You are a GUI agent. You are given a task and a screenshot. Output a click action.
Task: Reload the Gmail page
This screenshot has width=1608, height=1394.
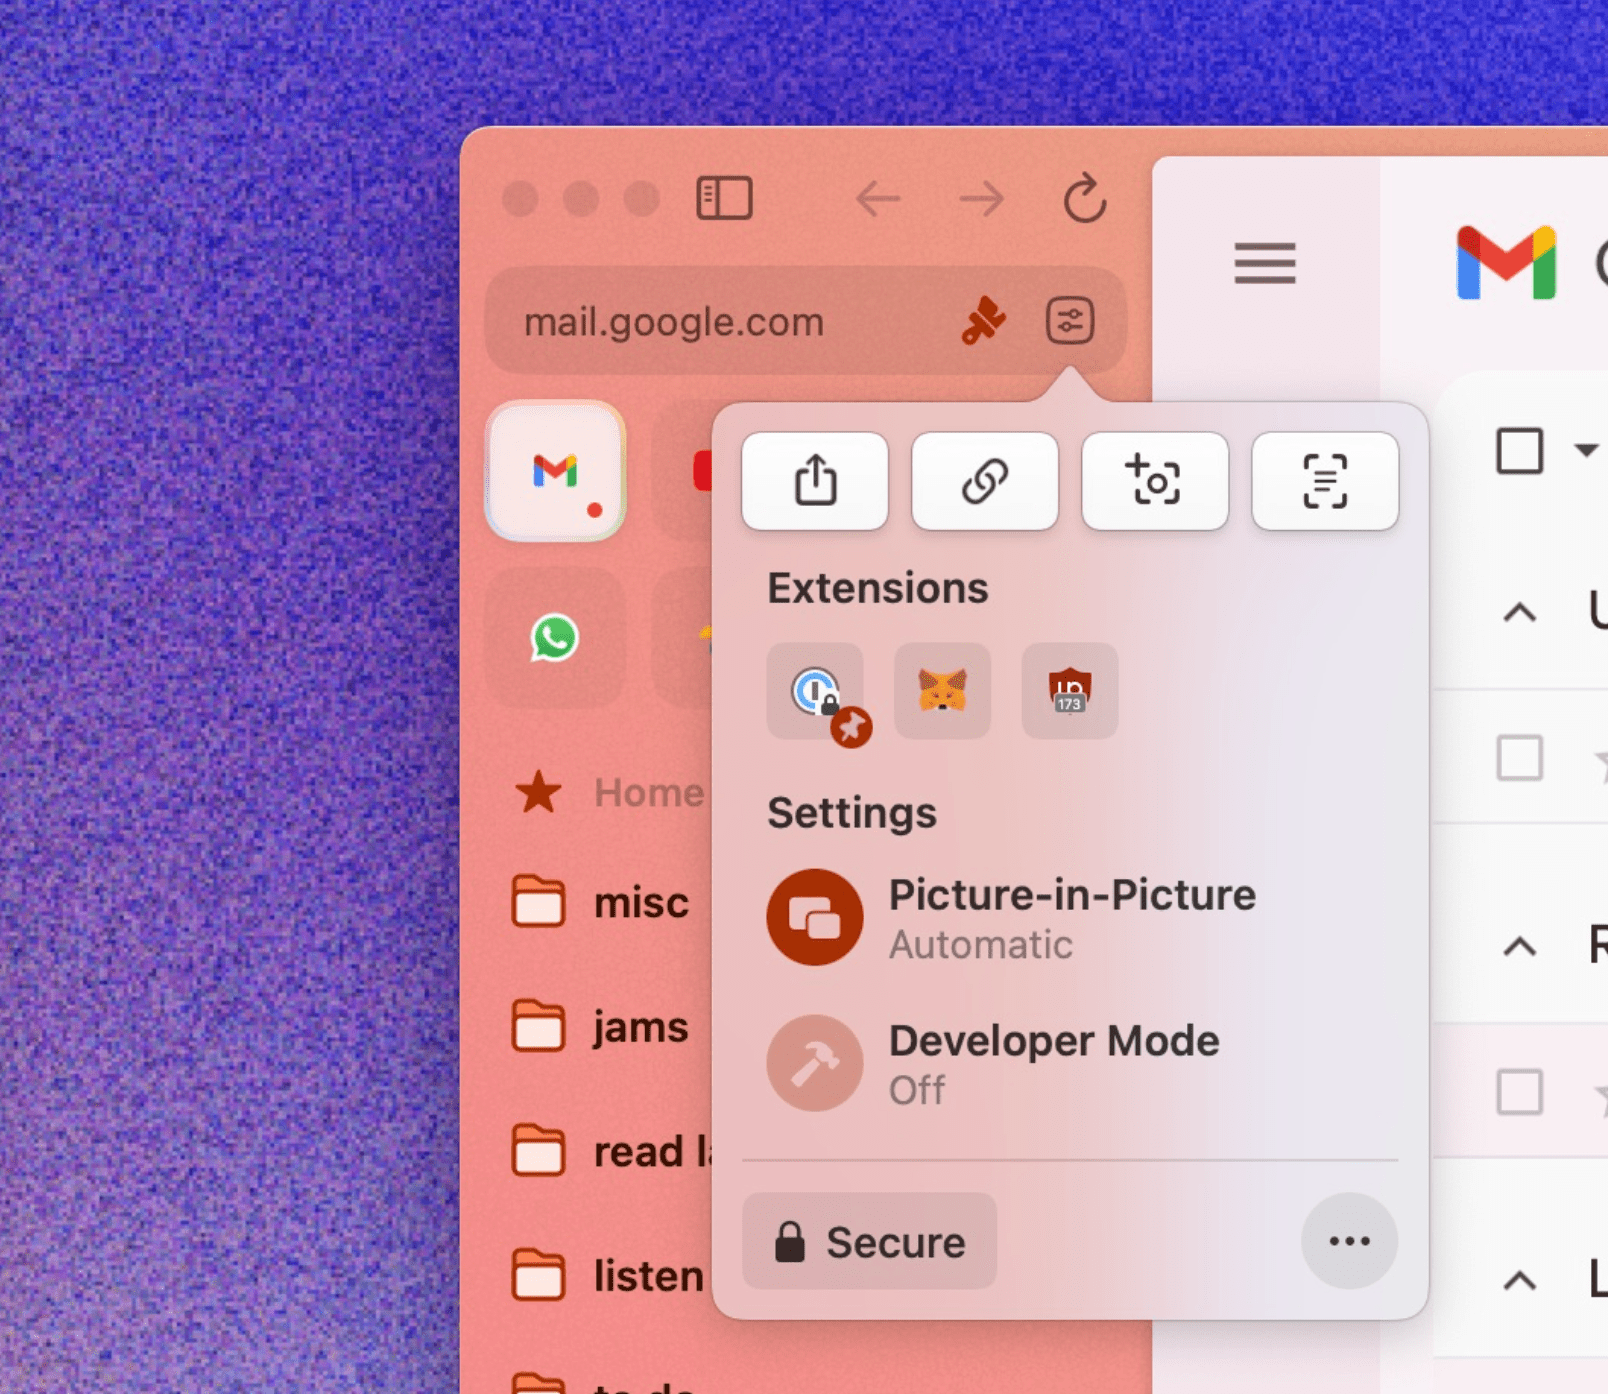1085,198
